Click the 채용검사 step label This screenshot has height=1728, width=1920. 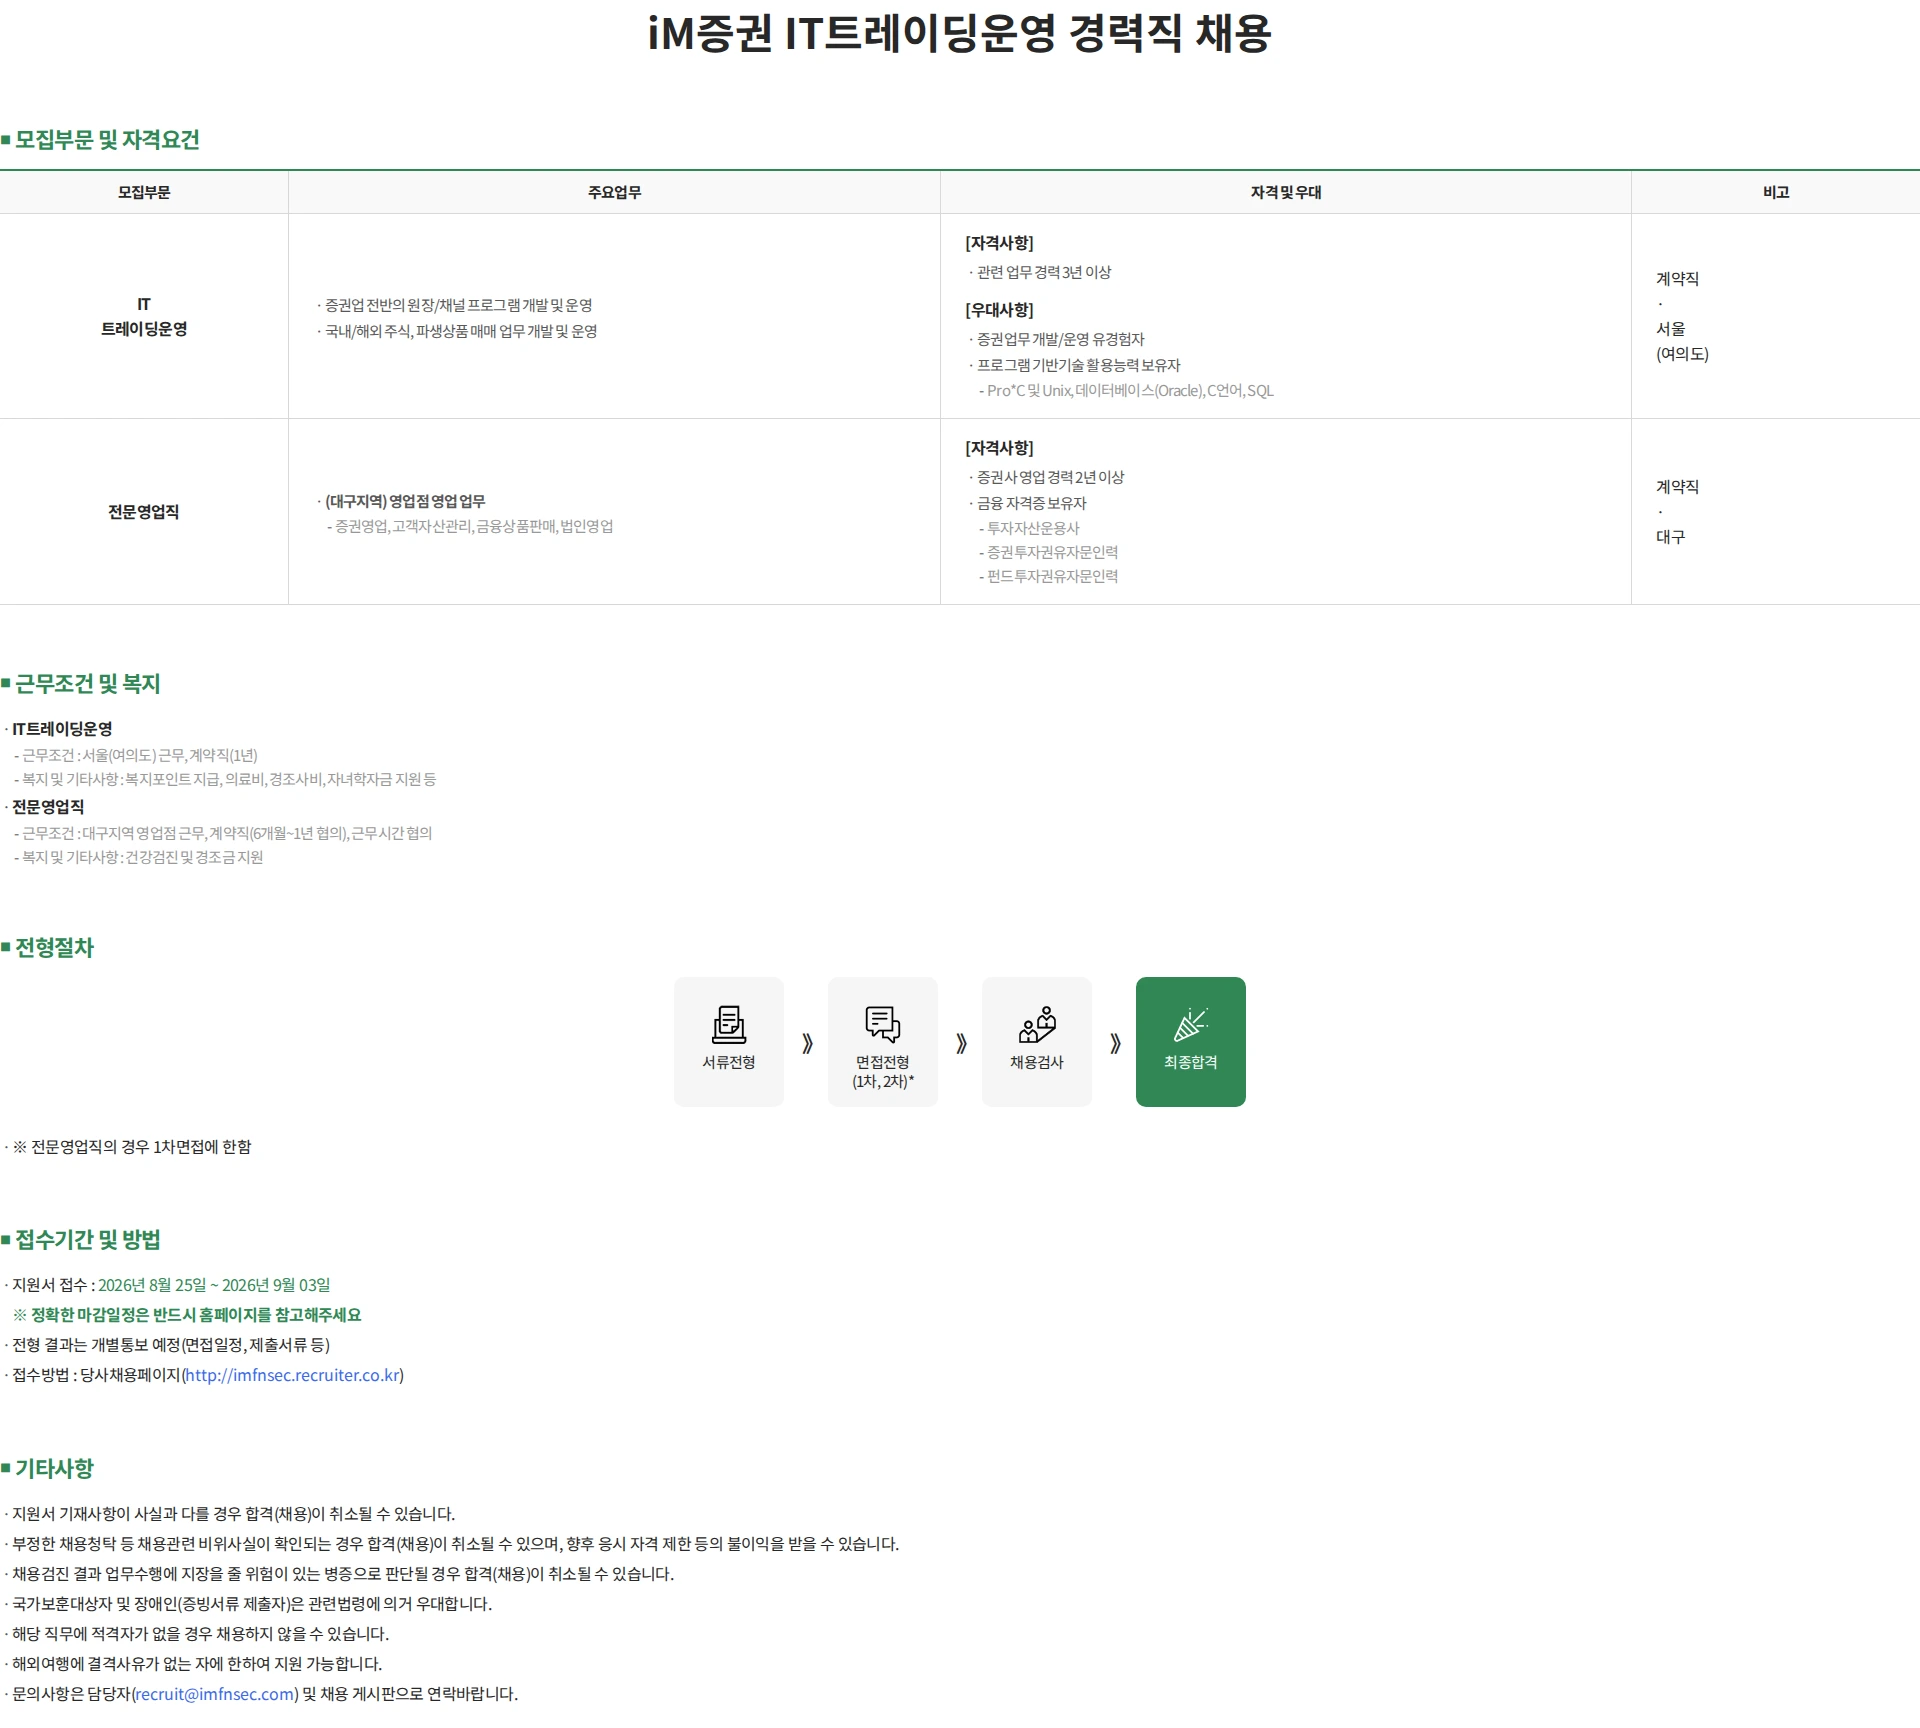(x=1037, y=1062)
